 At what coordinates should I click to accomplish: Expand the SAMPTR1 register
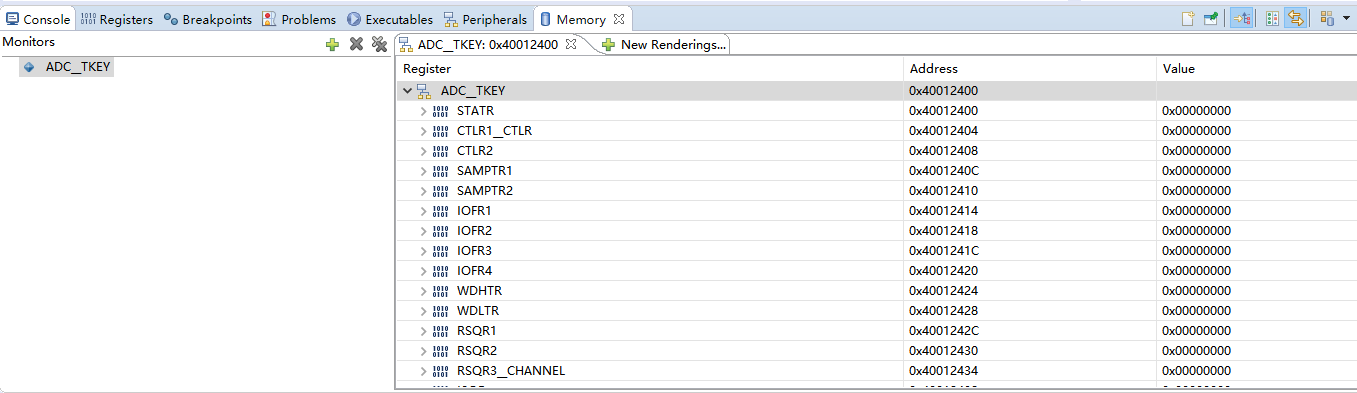click(424, 171)
